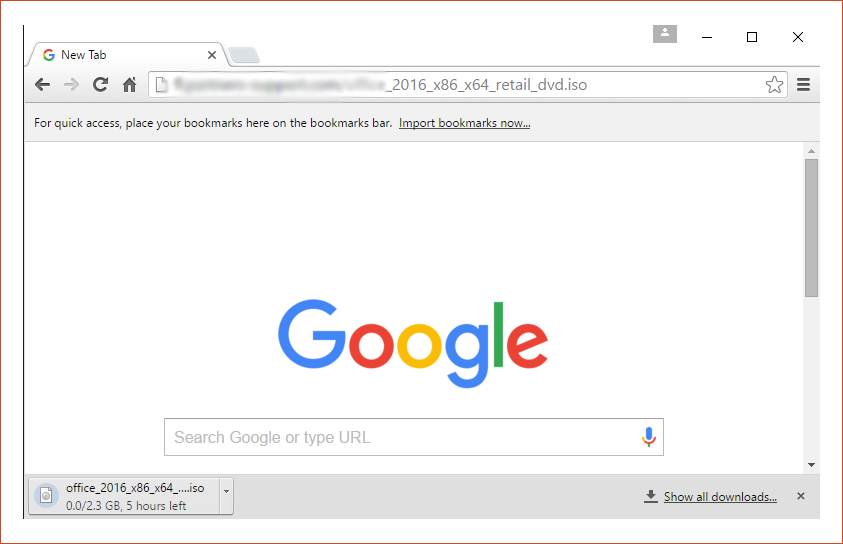
Task: Expand the office ISO download options arrow
Action: 226,491
